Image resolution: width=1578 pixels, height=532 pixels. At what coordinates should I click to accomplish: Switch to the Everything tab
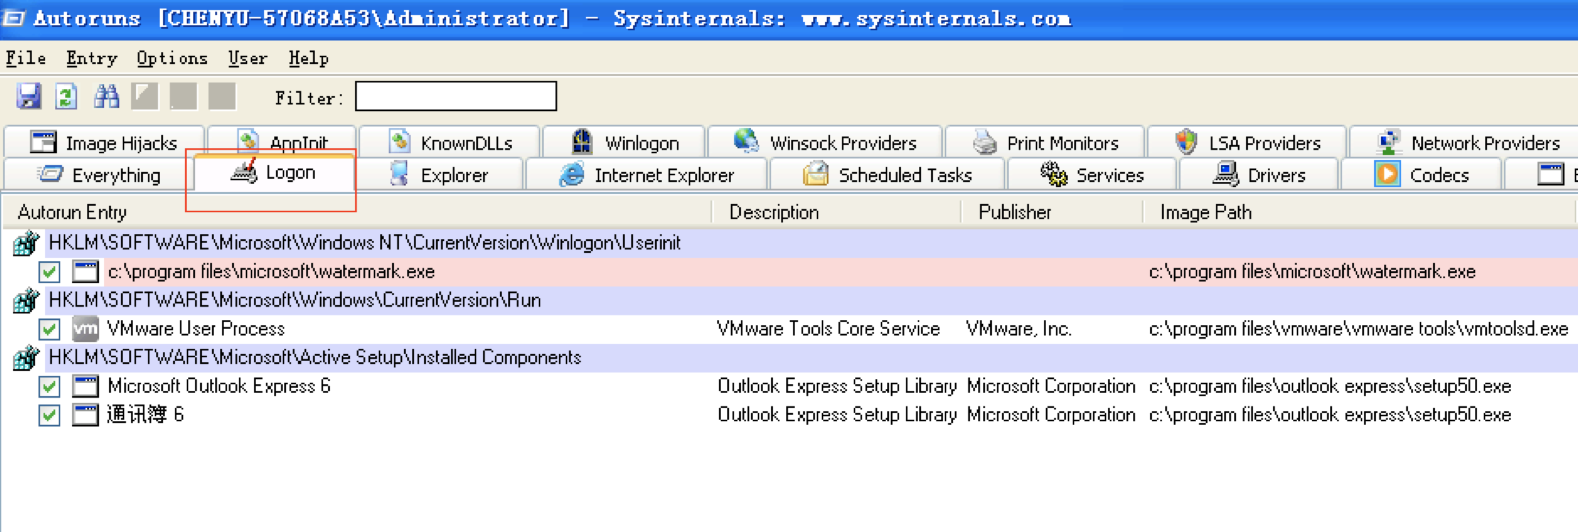(98, 175)
